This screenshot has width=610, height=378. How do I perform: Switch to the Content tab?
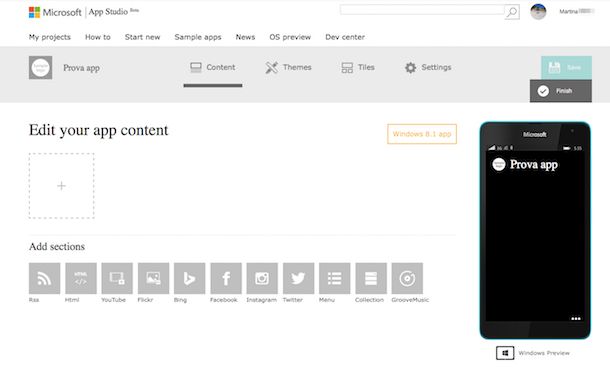click(213, 67)
